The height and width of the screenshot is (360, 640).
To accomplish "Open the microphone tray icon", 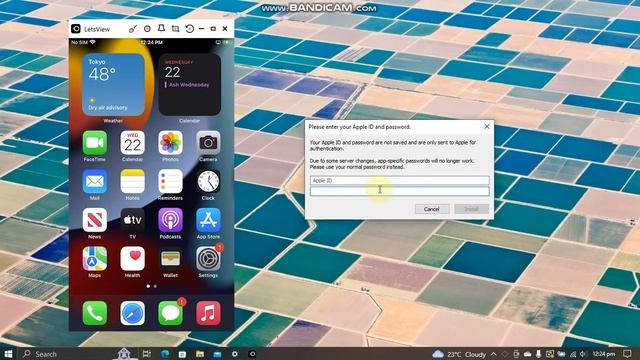I will pyautogui.click(x=538, y=354).
